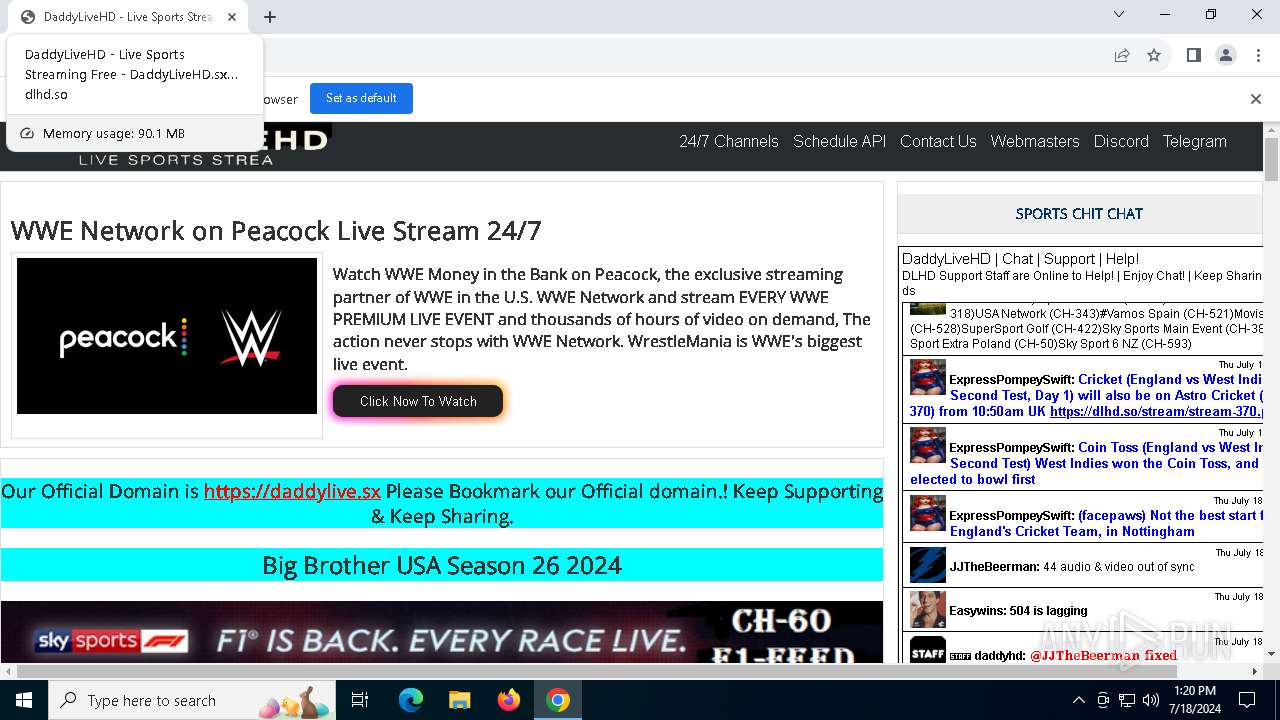
Task: Open the Discord link in navigation
Action: (x=1121, y=141)
